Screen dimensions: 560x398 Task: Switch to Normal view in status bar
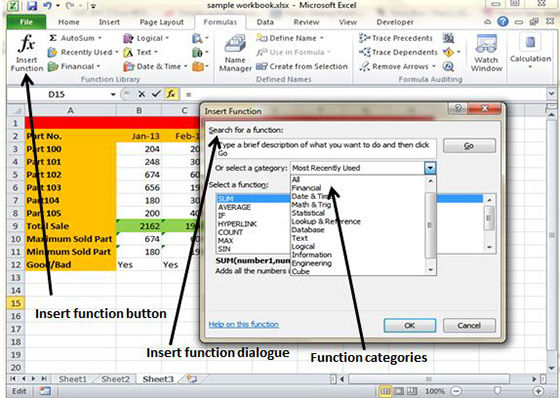pos(385,391)
